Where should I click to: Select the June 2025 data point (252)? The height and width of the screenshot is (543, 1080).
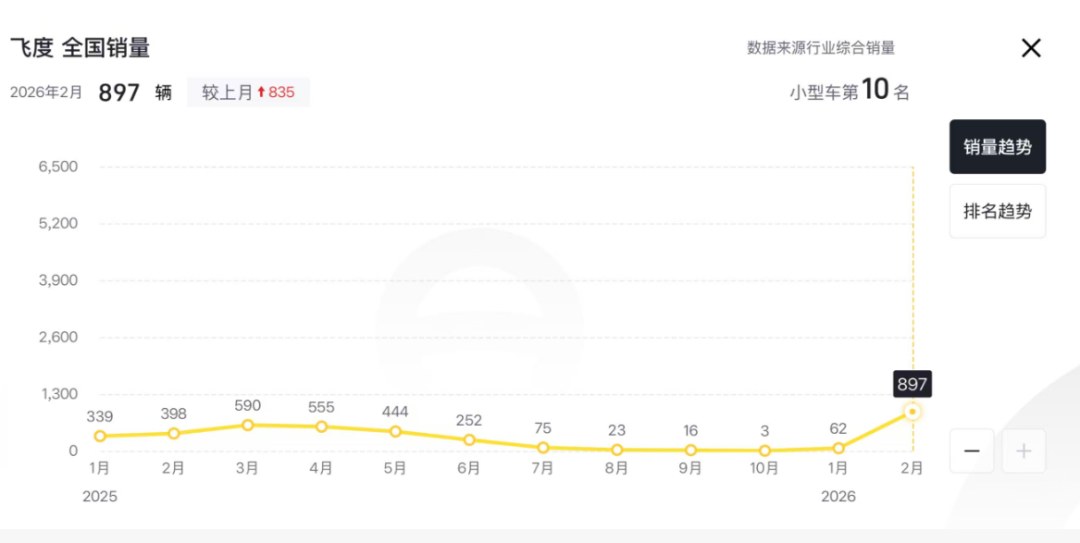tap(469, 440)
